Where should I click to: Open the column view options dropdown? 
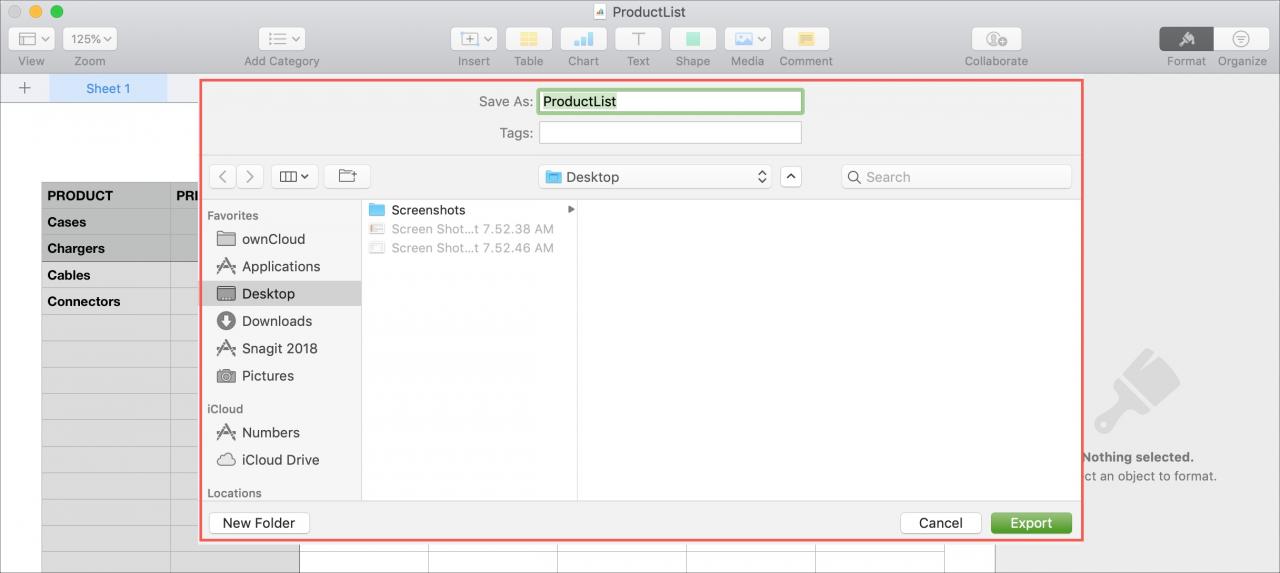pos(294,176)
